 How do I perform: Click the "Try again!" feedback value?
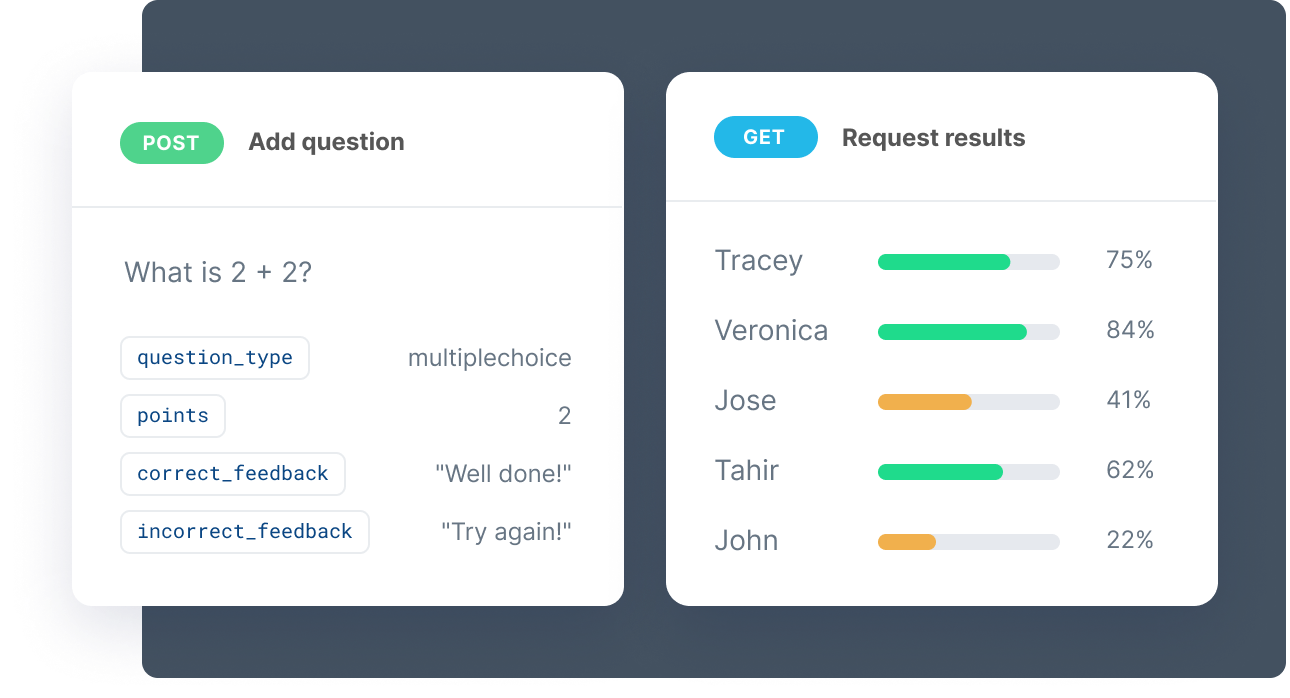[x=506, y=532]
